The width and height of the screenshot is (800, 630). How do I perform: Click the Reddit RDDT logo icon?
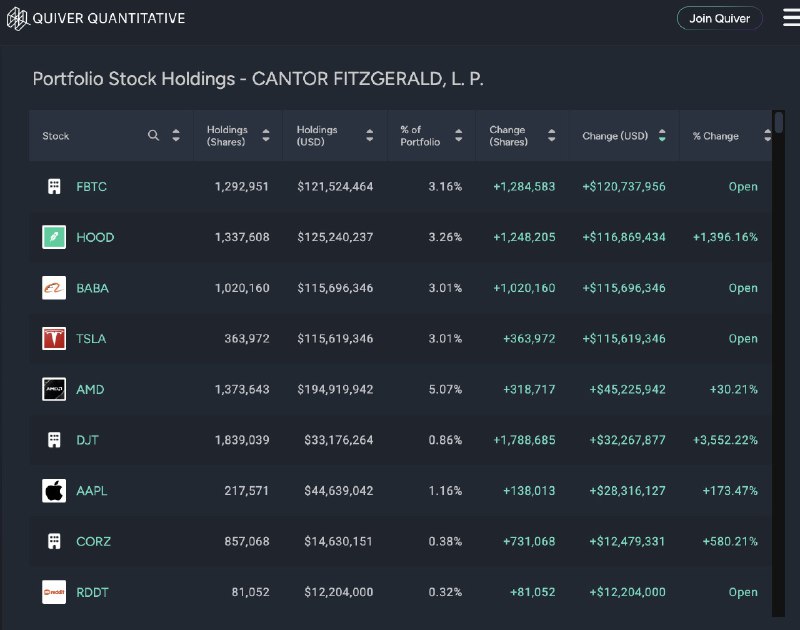(x=54, y=592)
